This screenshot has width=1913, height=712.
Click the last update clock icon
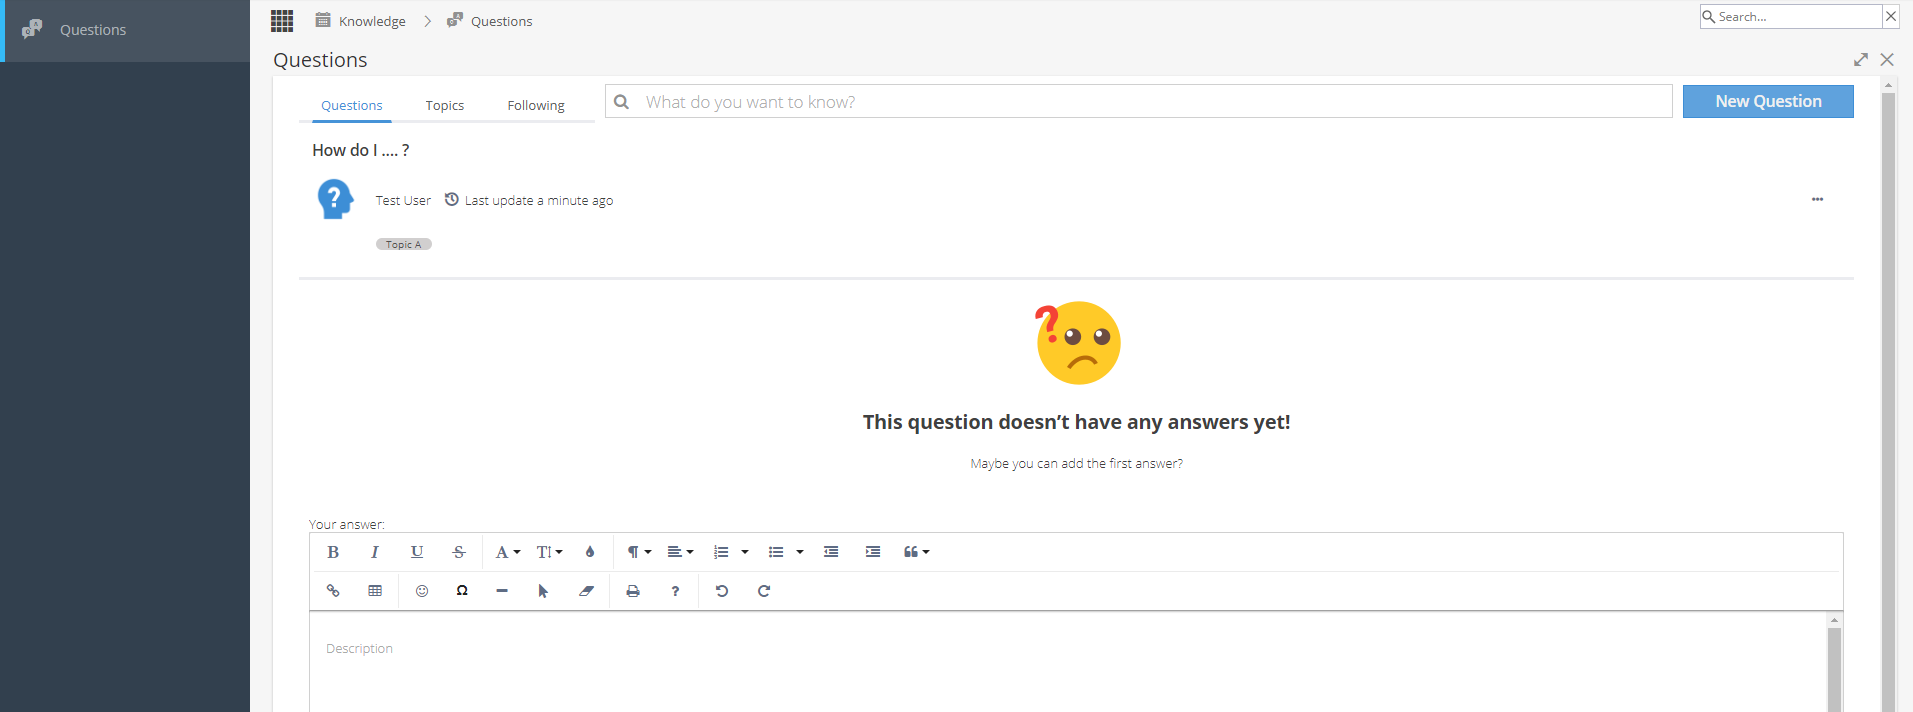pyautogui.click(x=452, y=199)
